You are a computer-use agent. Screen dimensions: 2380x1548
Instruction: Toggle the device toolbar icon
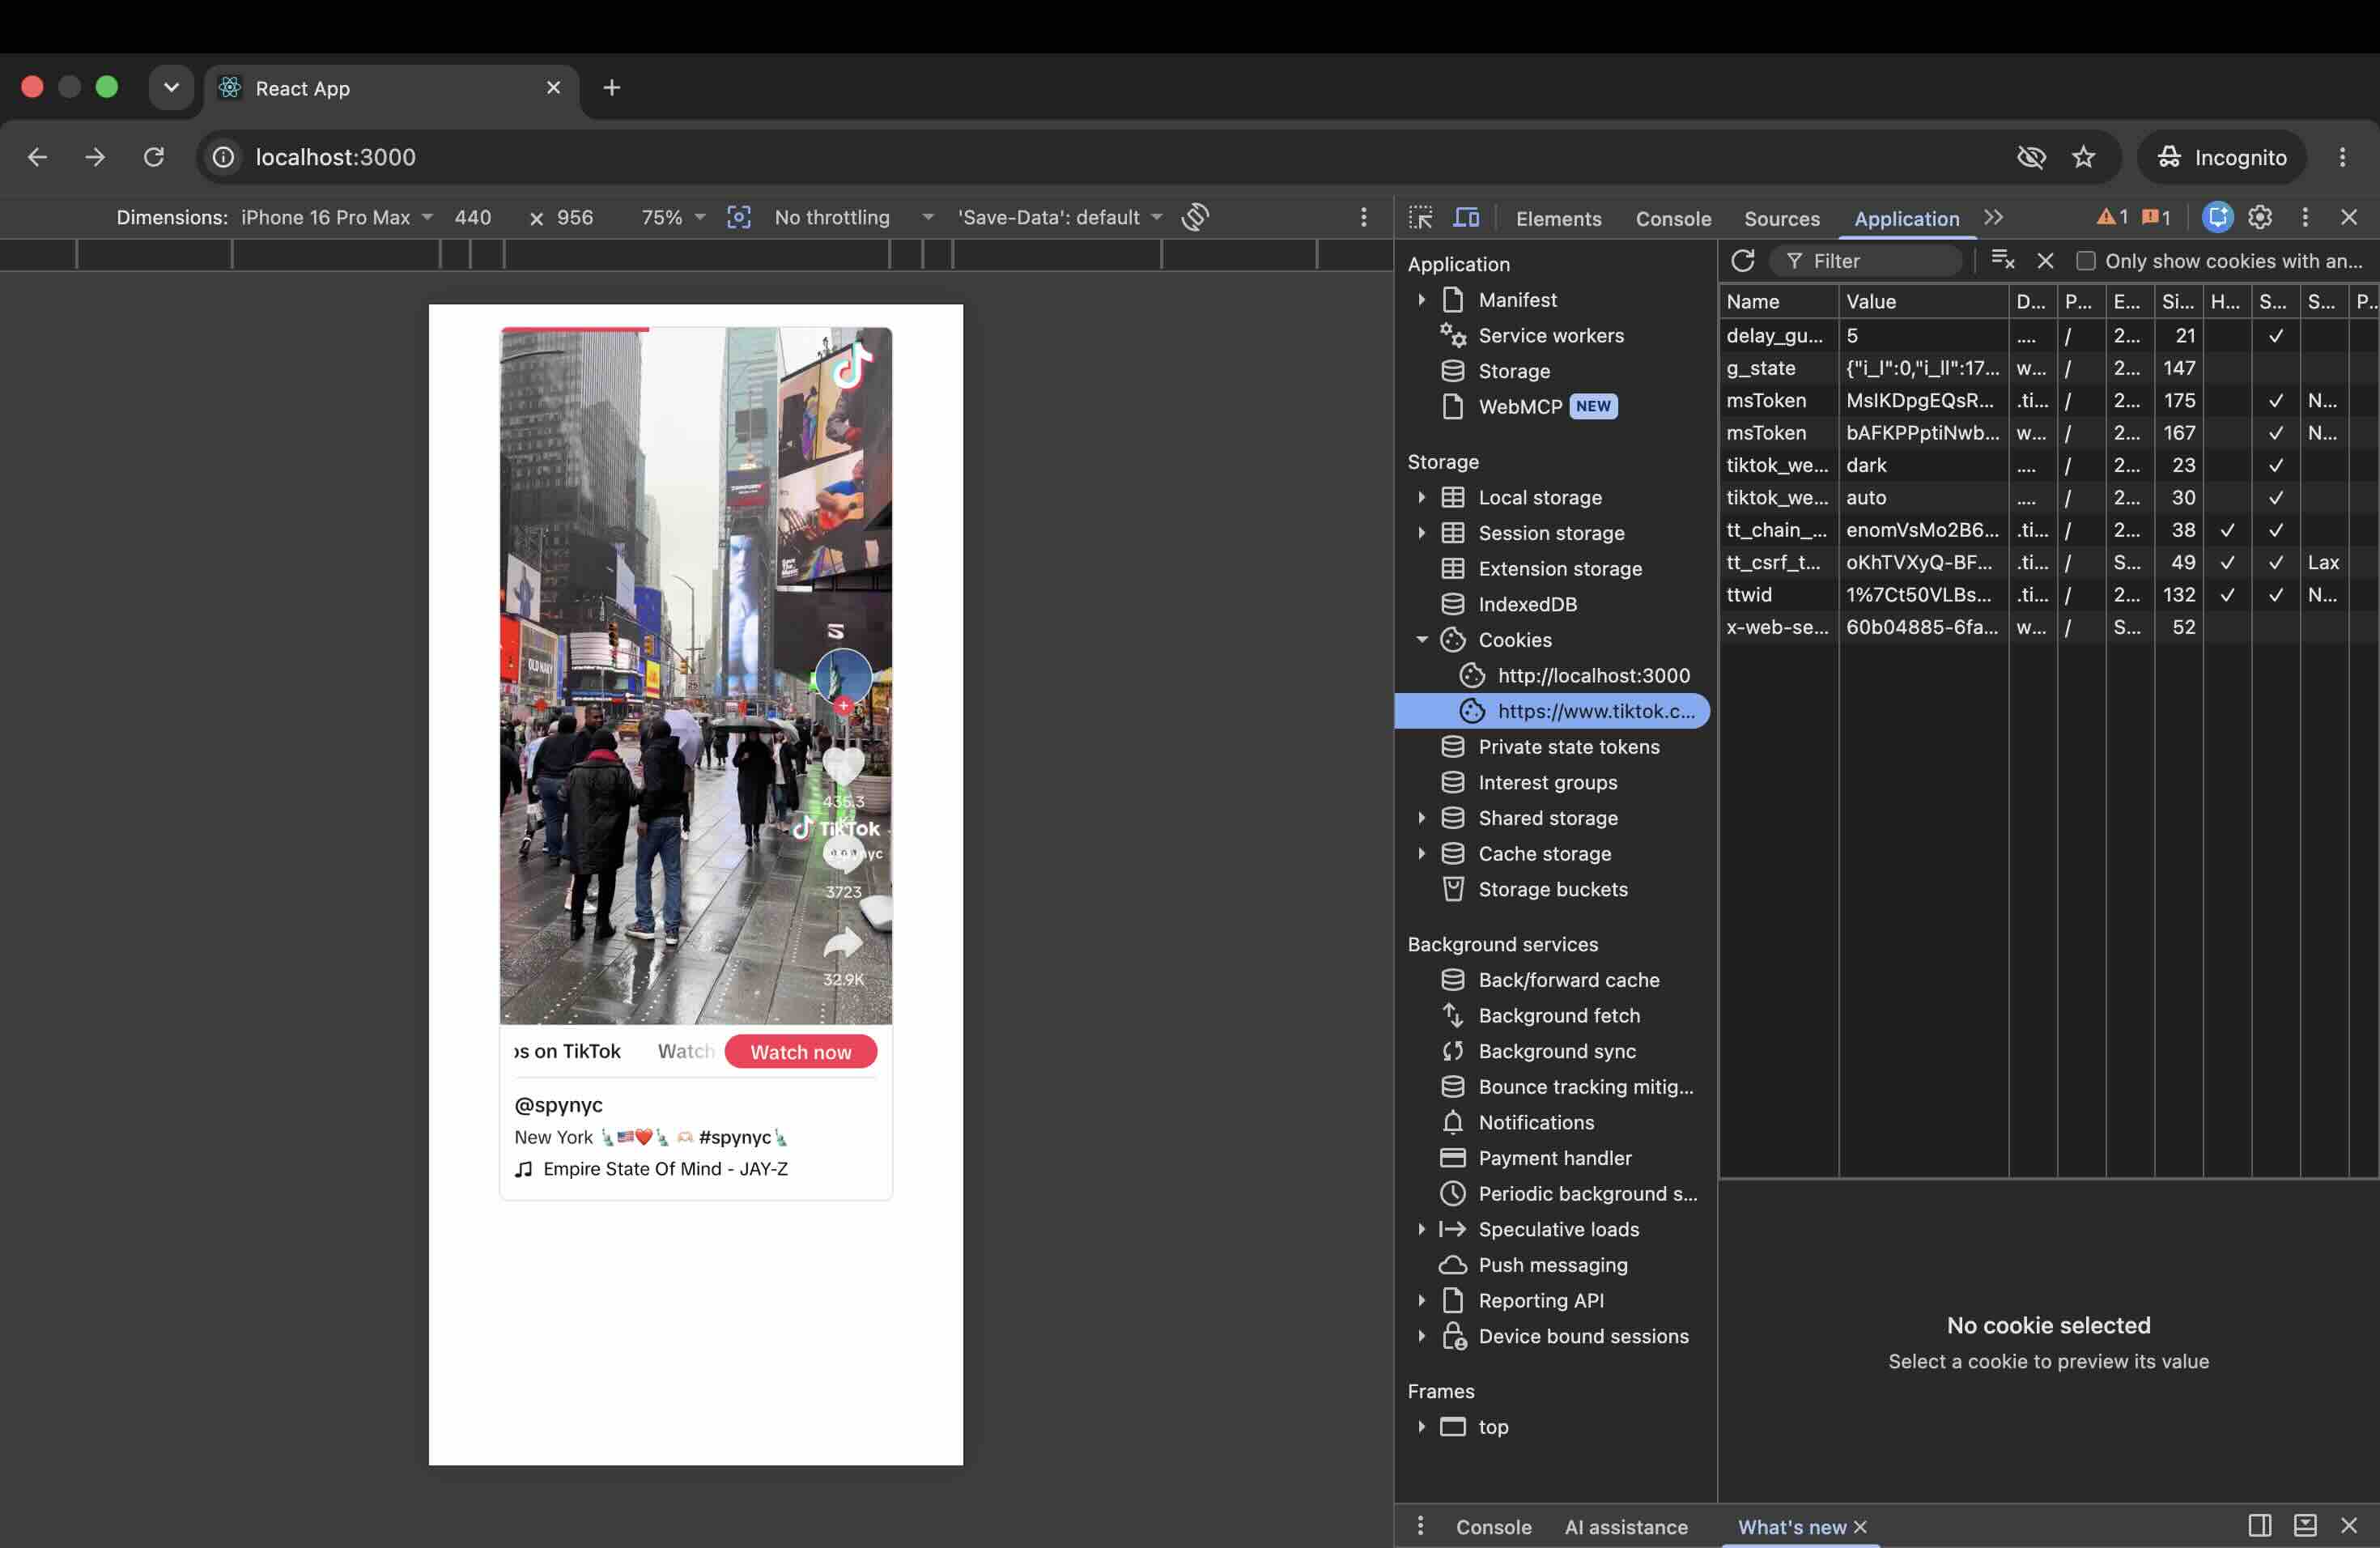coord(1466,217)
